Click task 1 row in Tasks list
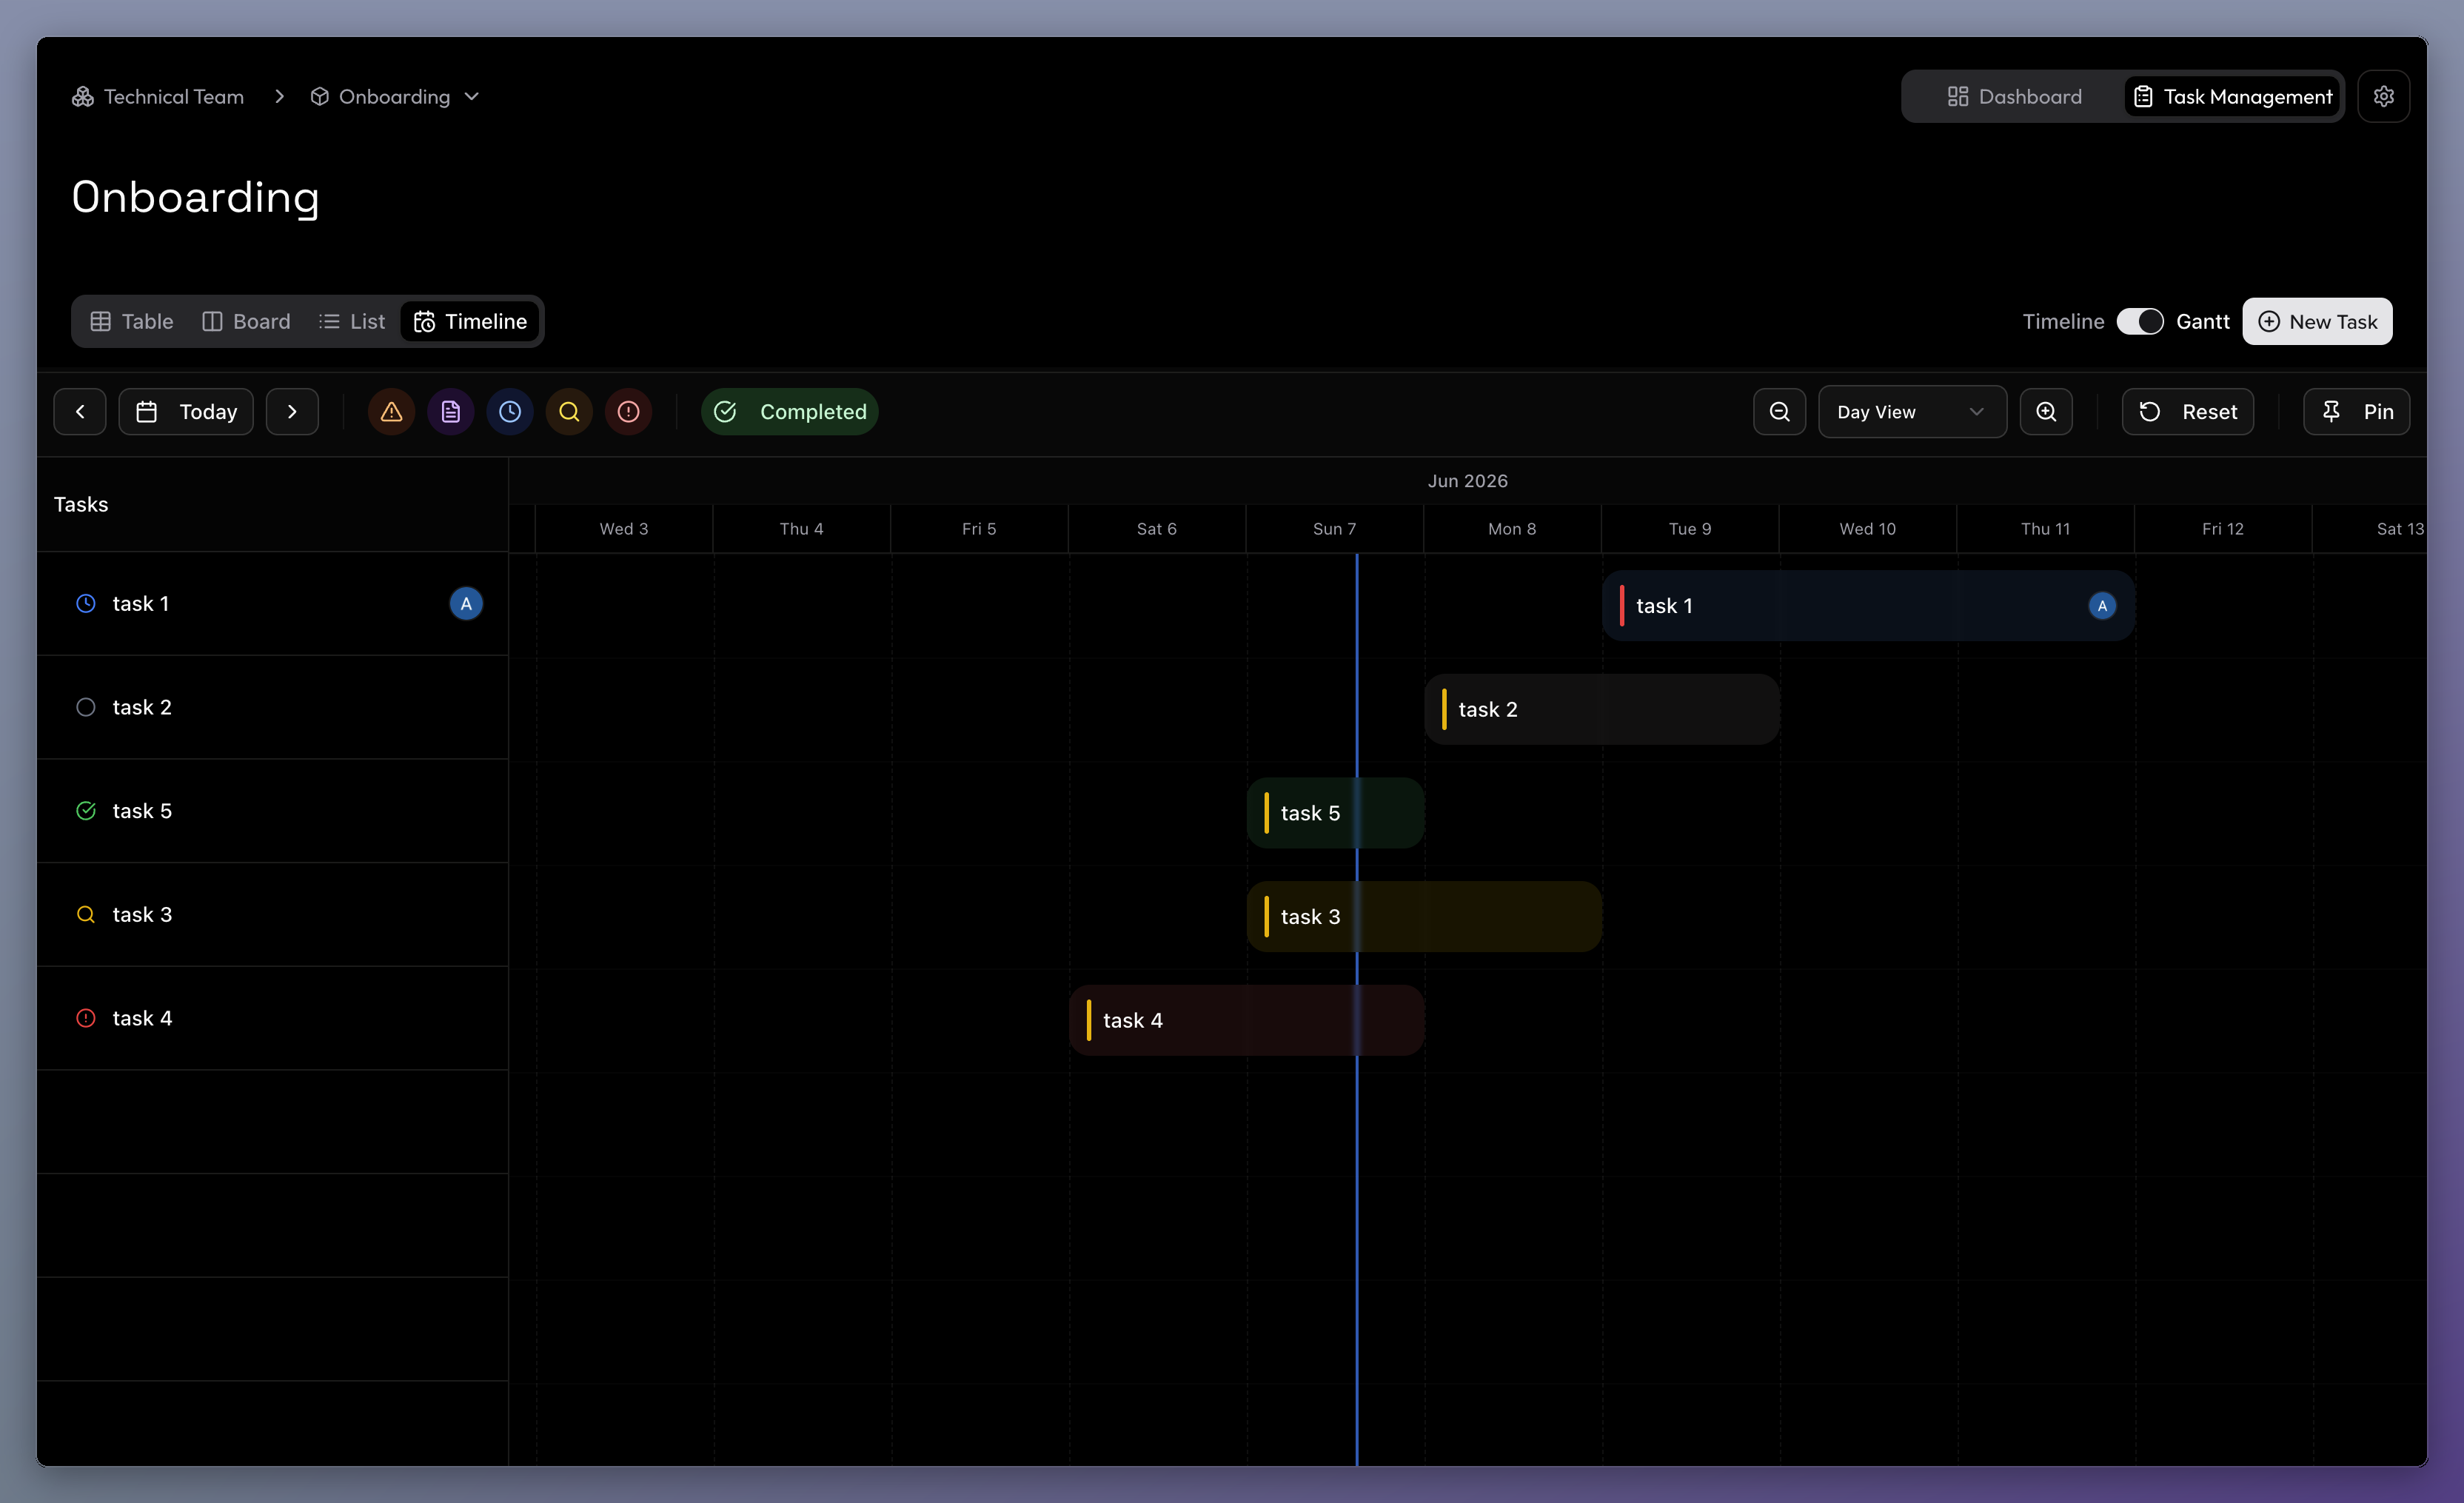The height and width of the screenshot is (1503, 2464). point(272,603)
